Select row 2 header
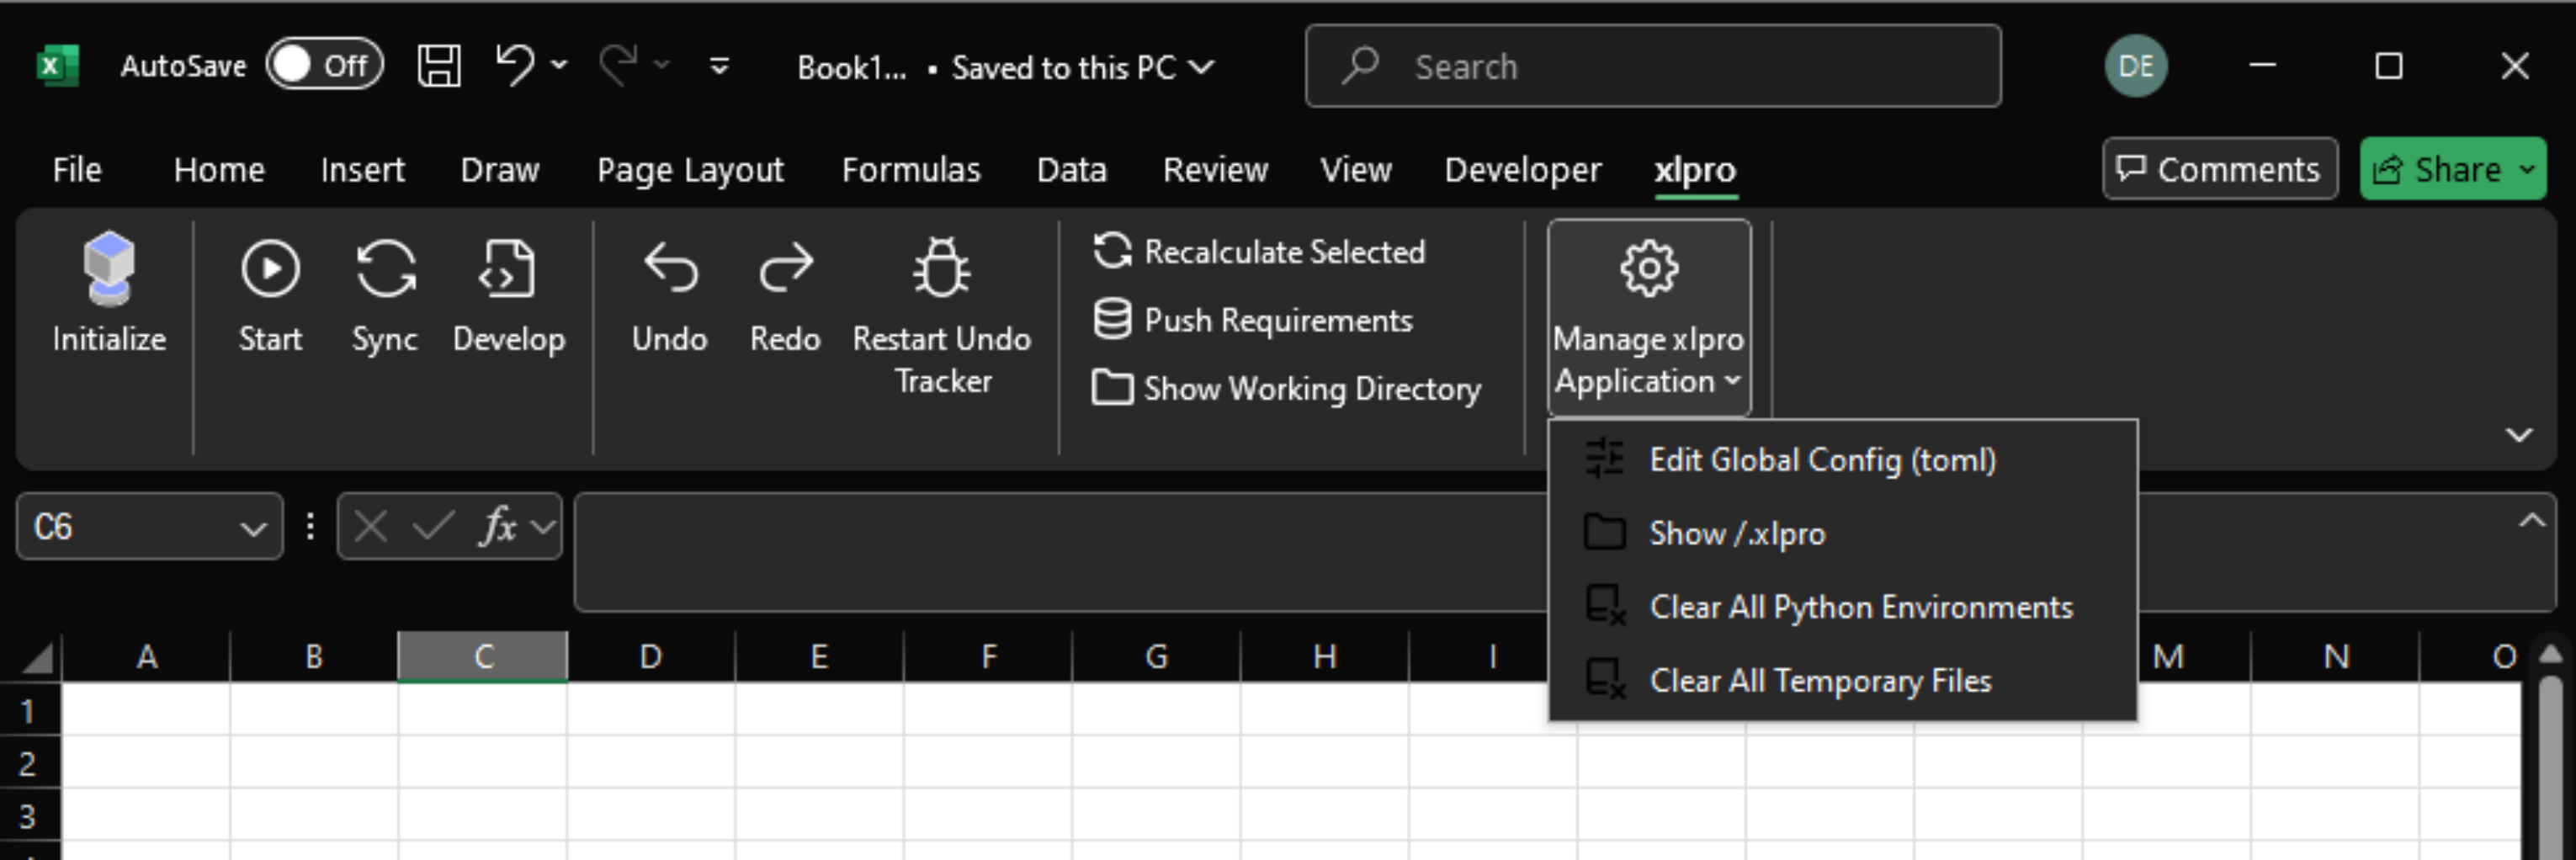This screenshot has height=860, width=2576. (29, 763)
